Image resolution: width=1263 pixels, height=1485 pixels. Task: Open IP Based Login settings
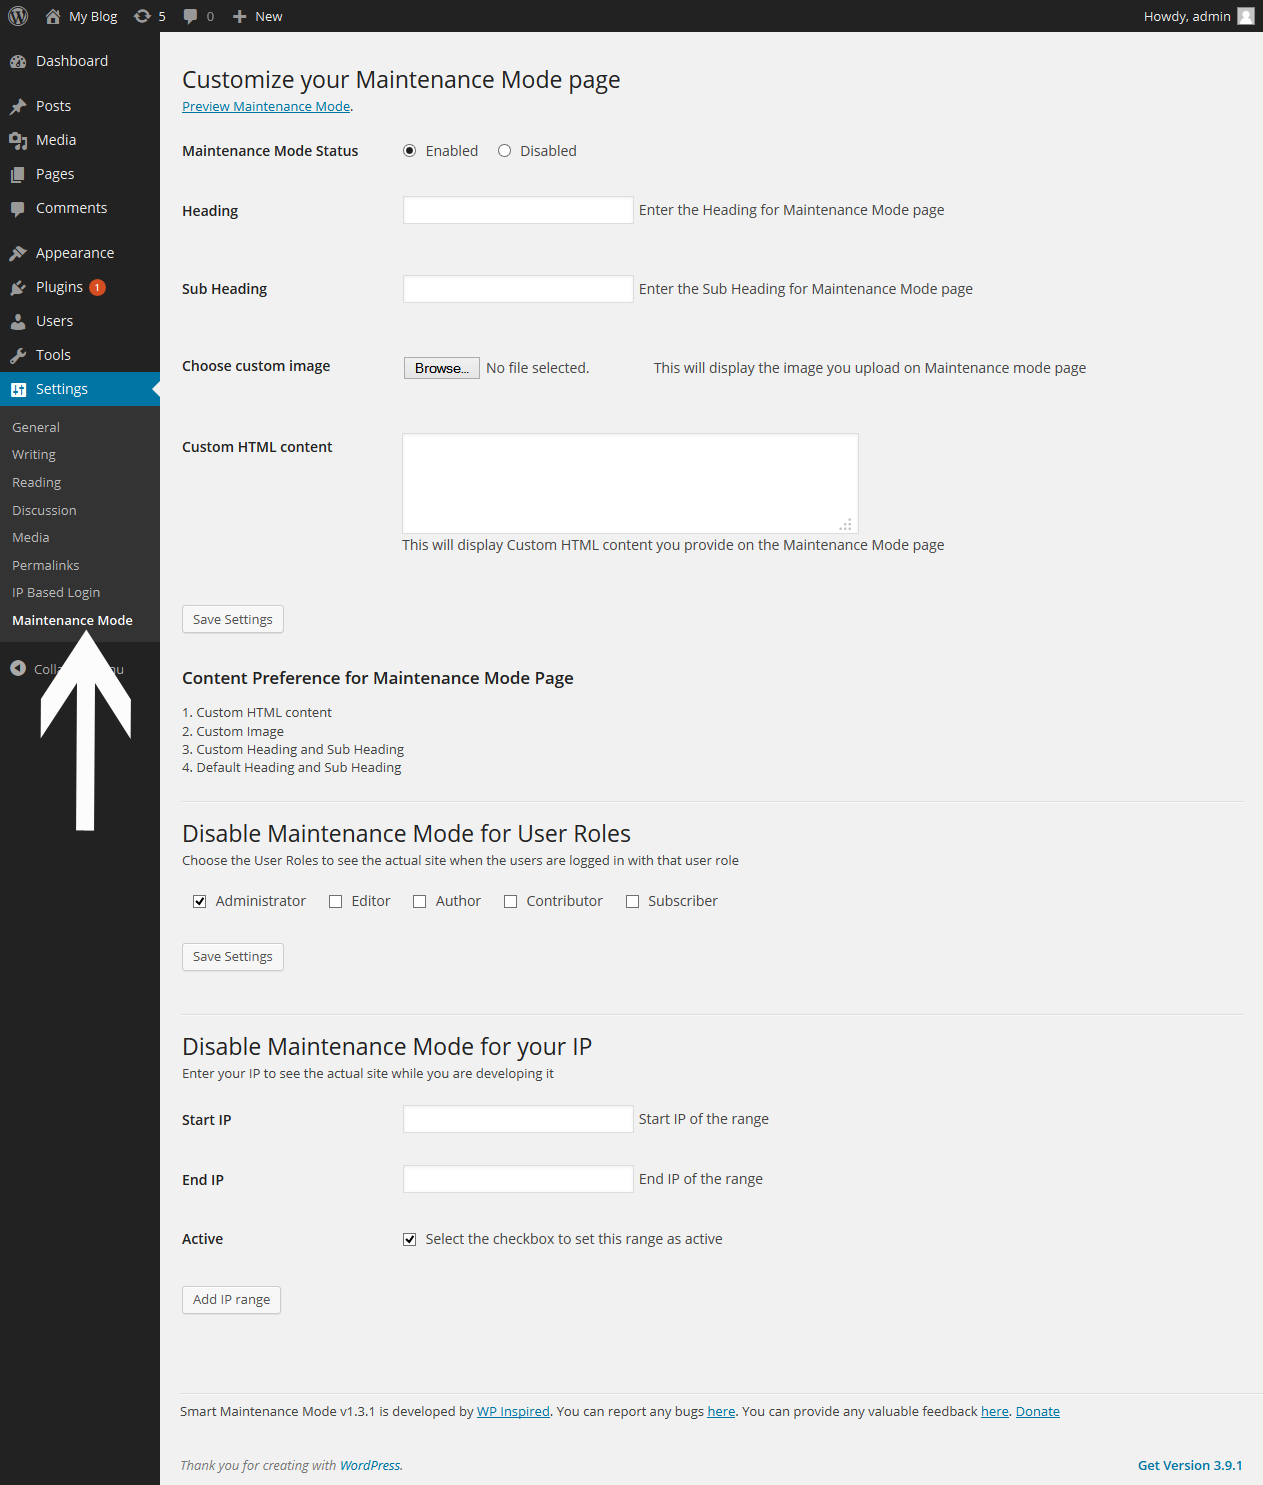coord(56,593)
